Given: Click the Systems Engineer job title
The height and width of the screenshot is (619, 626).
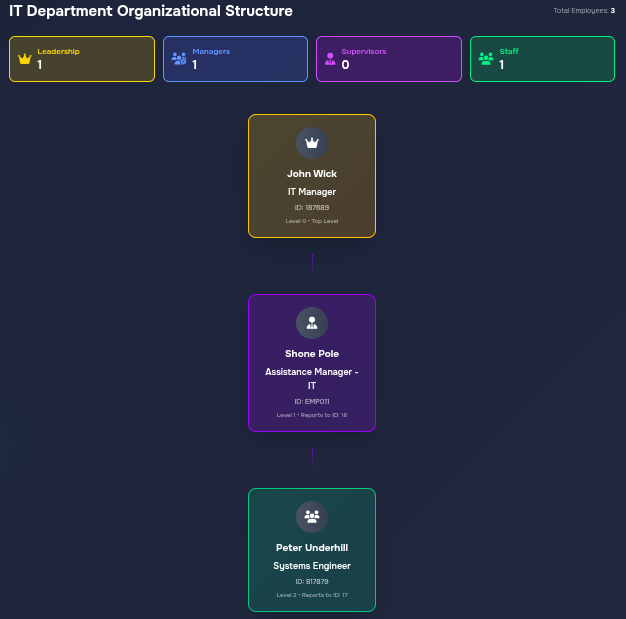Looking at the screenshot, I should click(x=312, y=566).
